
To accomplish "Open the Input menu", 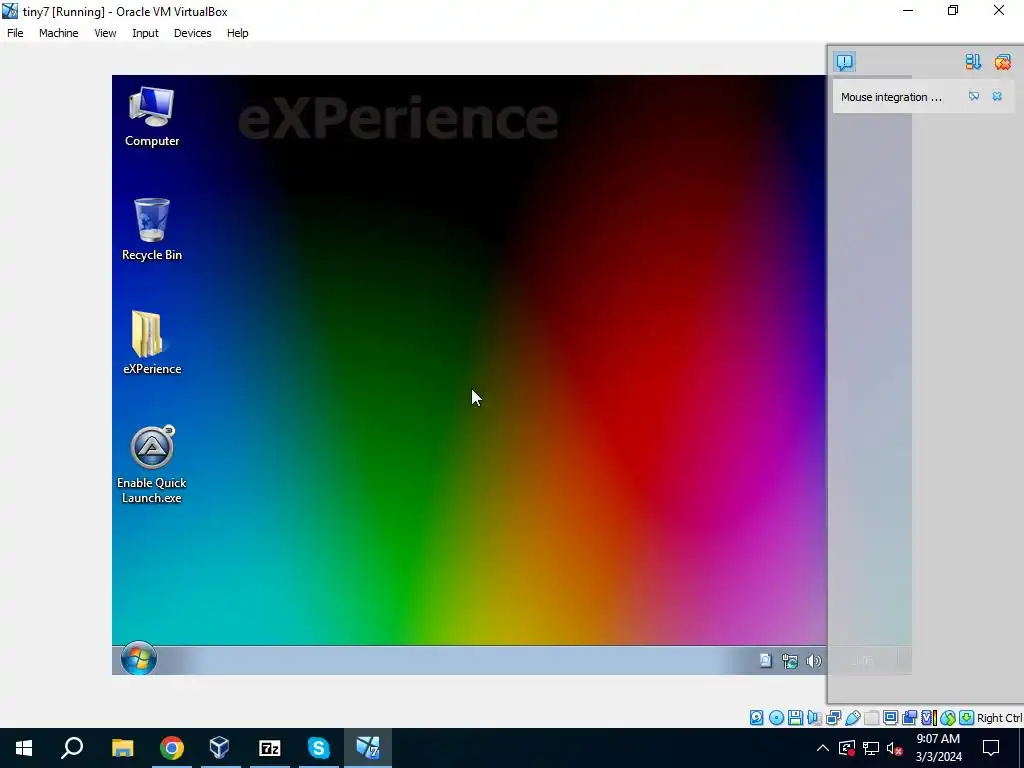I will tap(145, 33).
